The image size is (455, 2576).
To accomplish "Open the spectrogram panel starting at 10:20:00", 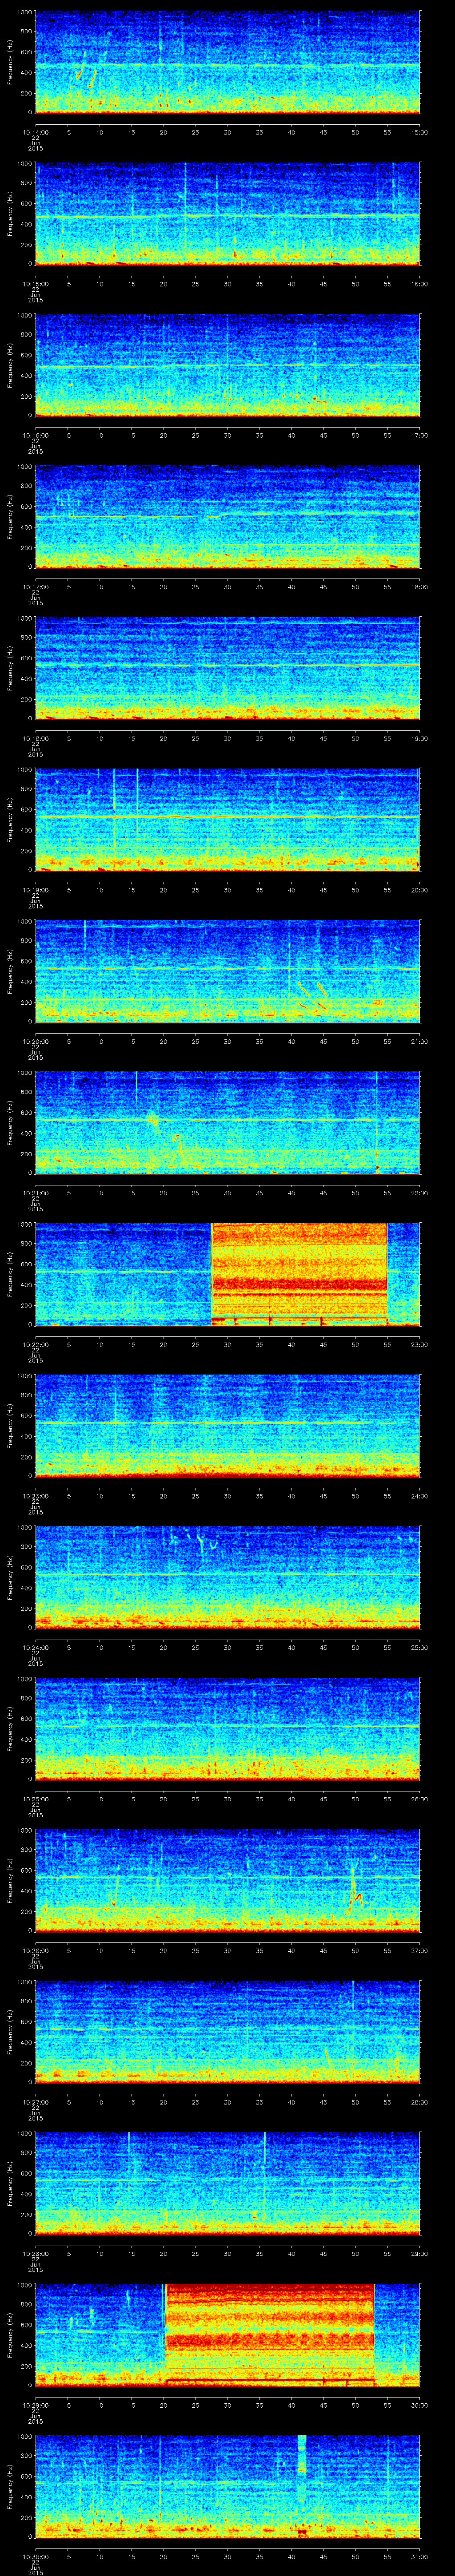I will pos(228,972).
